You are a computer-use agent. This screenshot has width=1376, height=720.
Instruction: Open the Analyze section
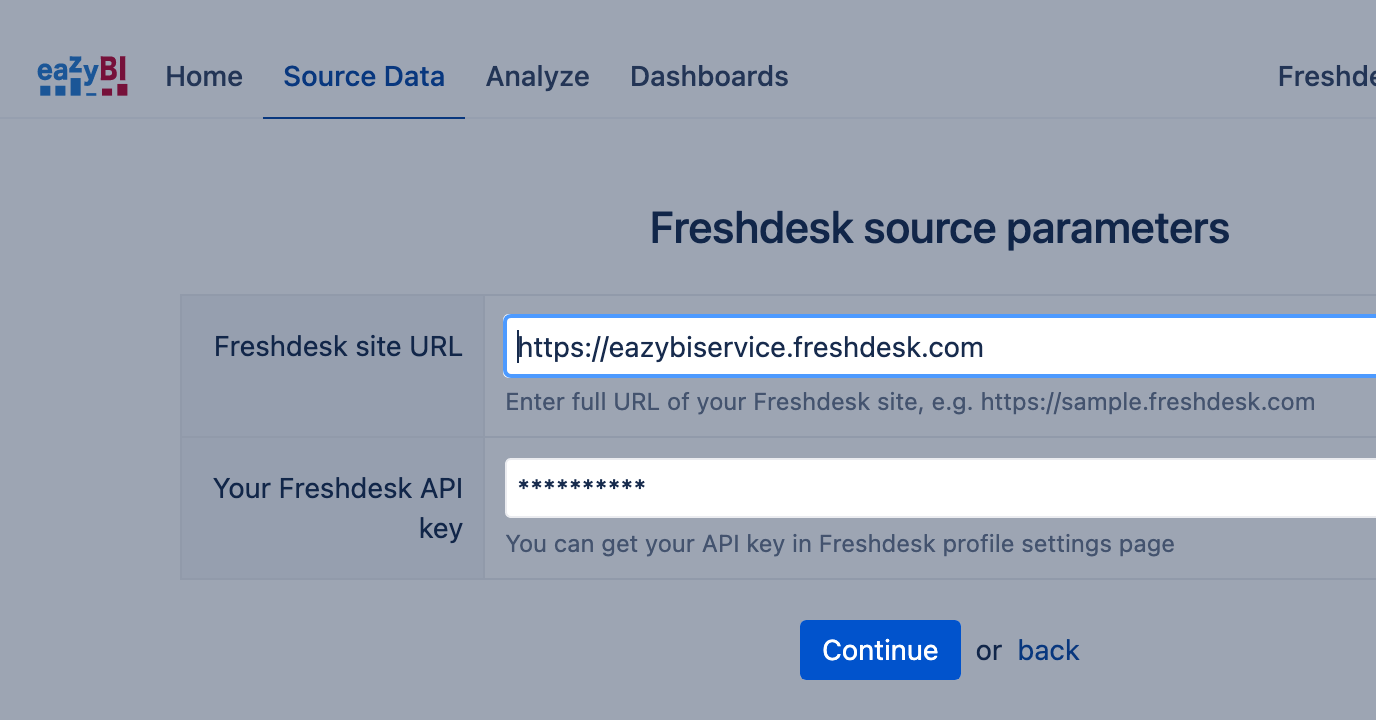pyautogui.click(x=537, y=77)
